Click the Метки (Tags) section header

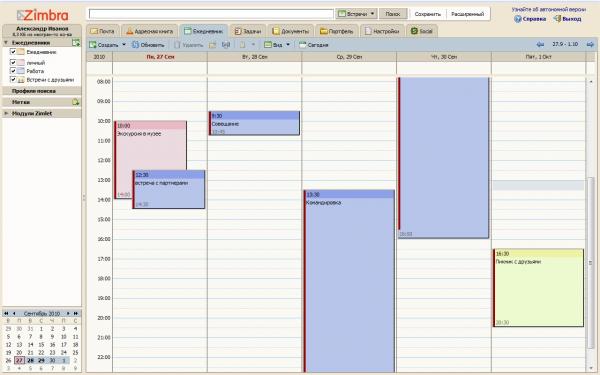tap(42, 102)
